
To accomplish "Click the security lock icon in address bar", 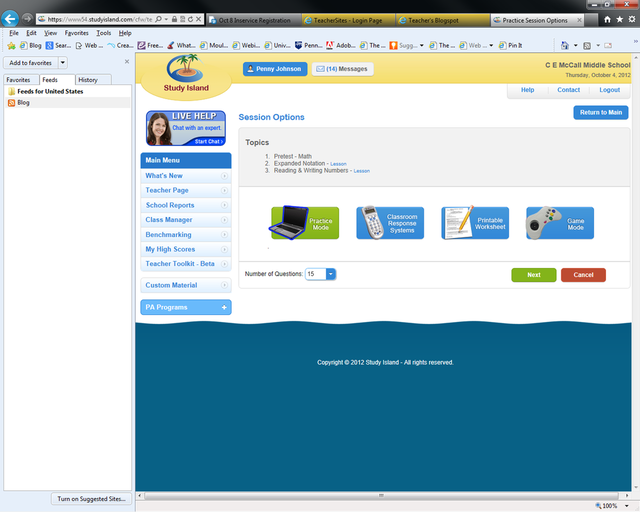I will tap(174, 19).
